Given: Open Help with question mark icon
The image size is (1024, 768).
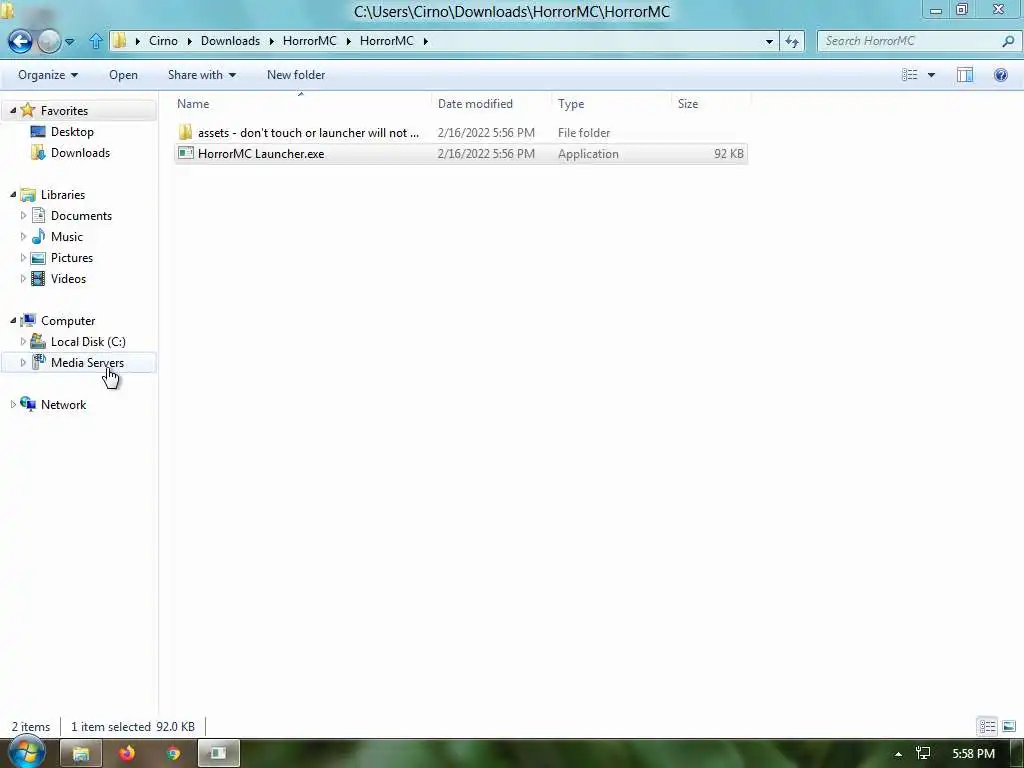Looking at the screenshot, I should (1000, 75).
